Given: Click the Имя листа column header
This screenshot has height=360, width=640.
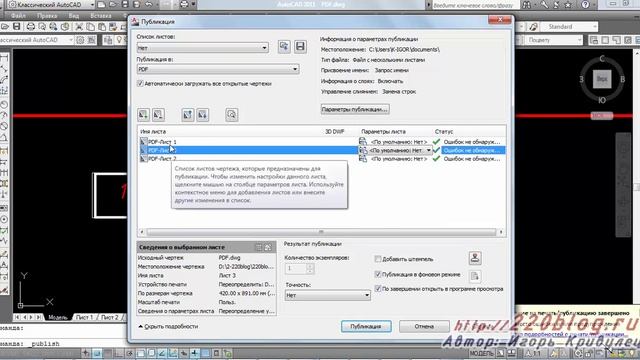Looking at the screenshot, I should click(153, 132).
